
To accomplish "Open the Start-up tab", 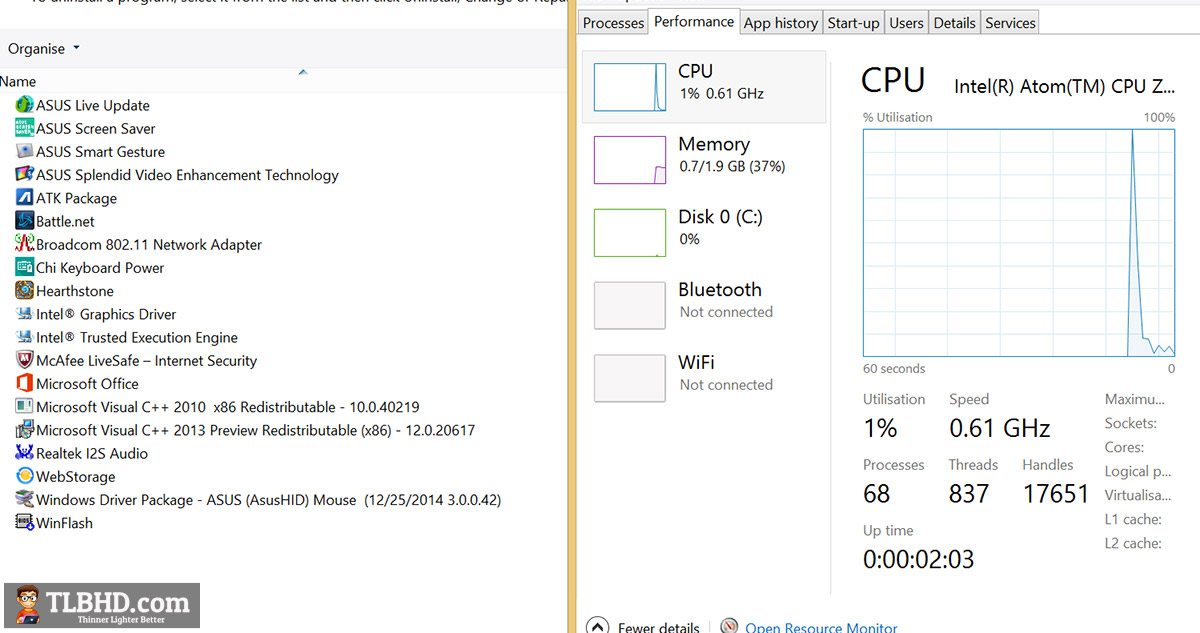I will 854,22.
